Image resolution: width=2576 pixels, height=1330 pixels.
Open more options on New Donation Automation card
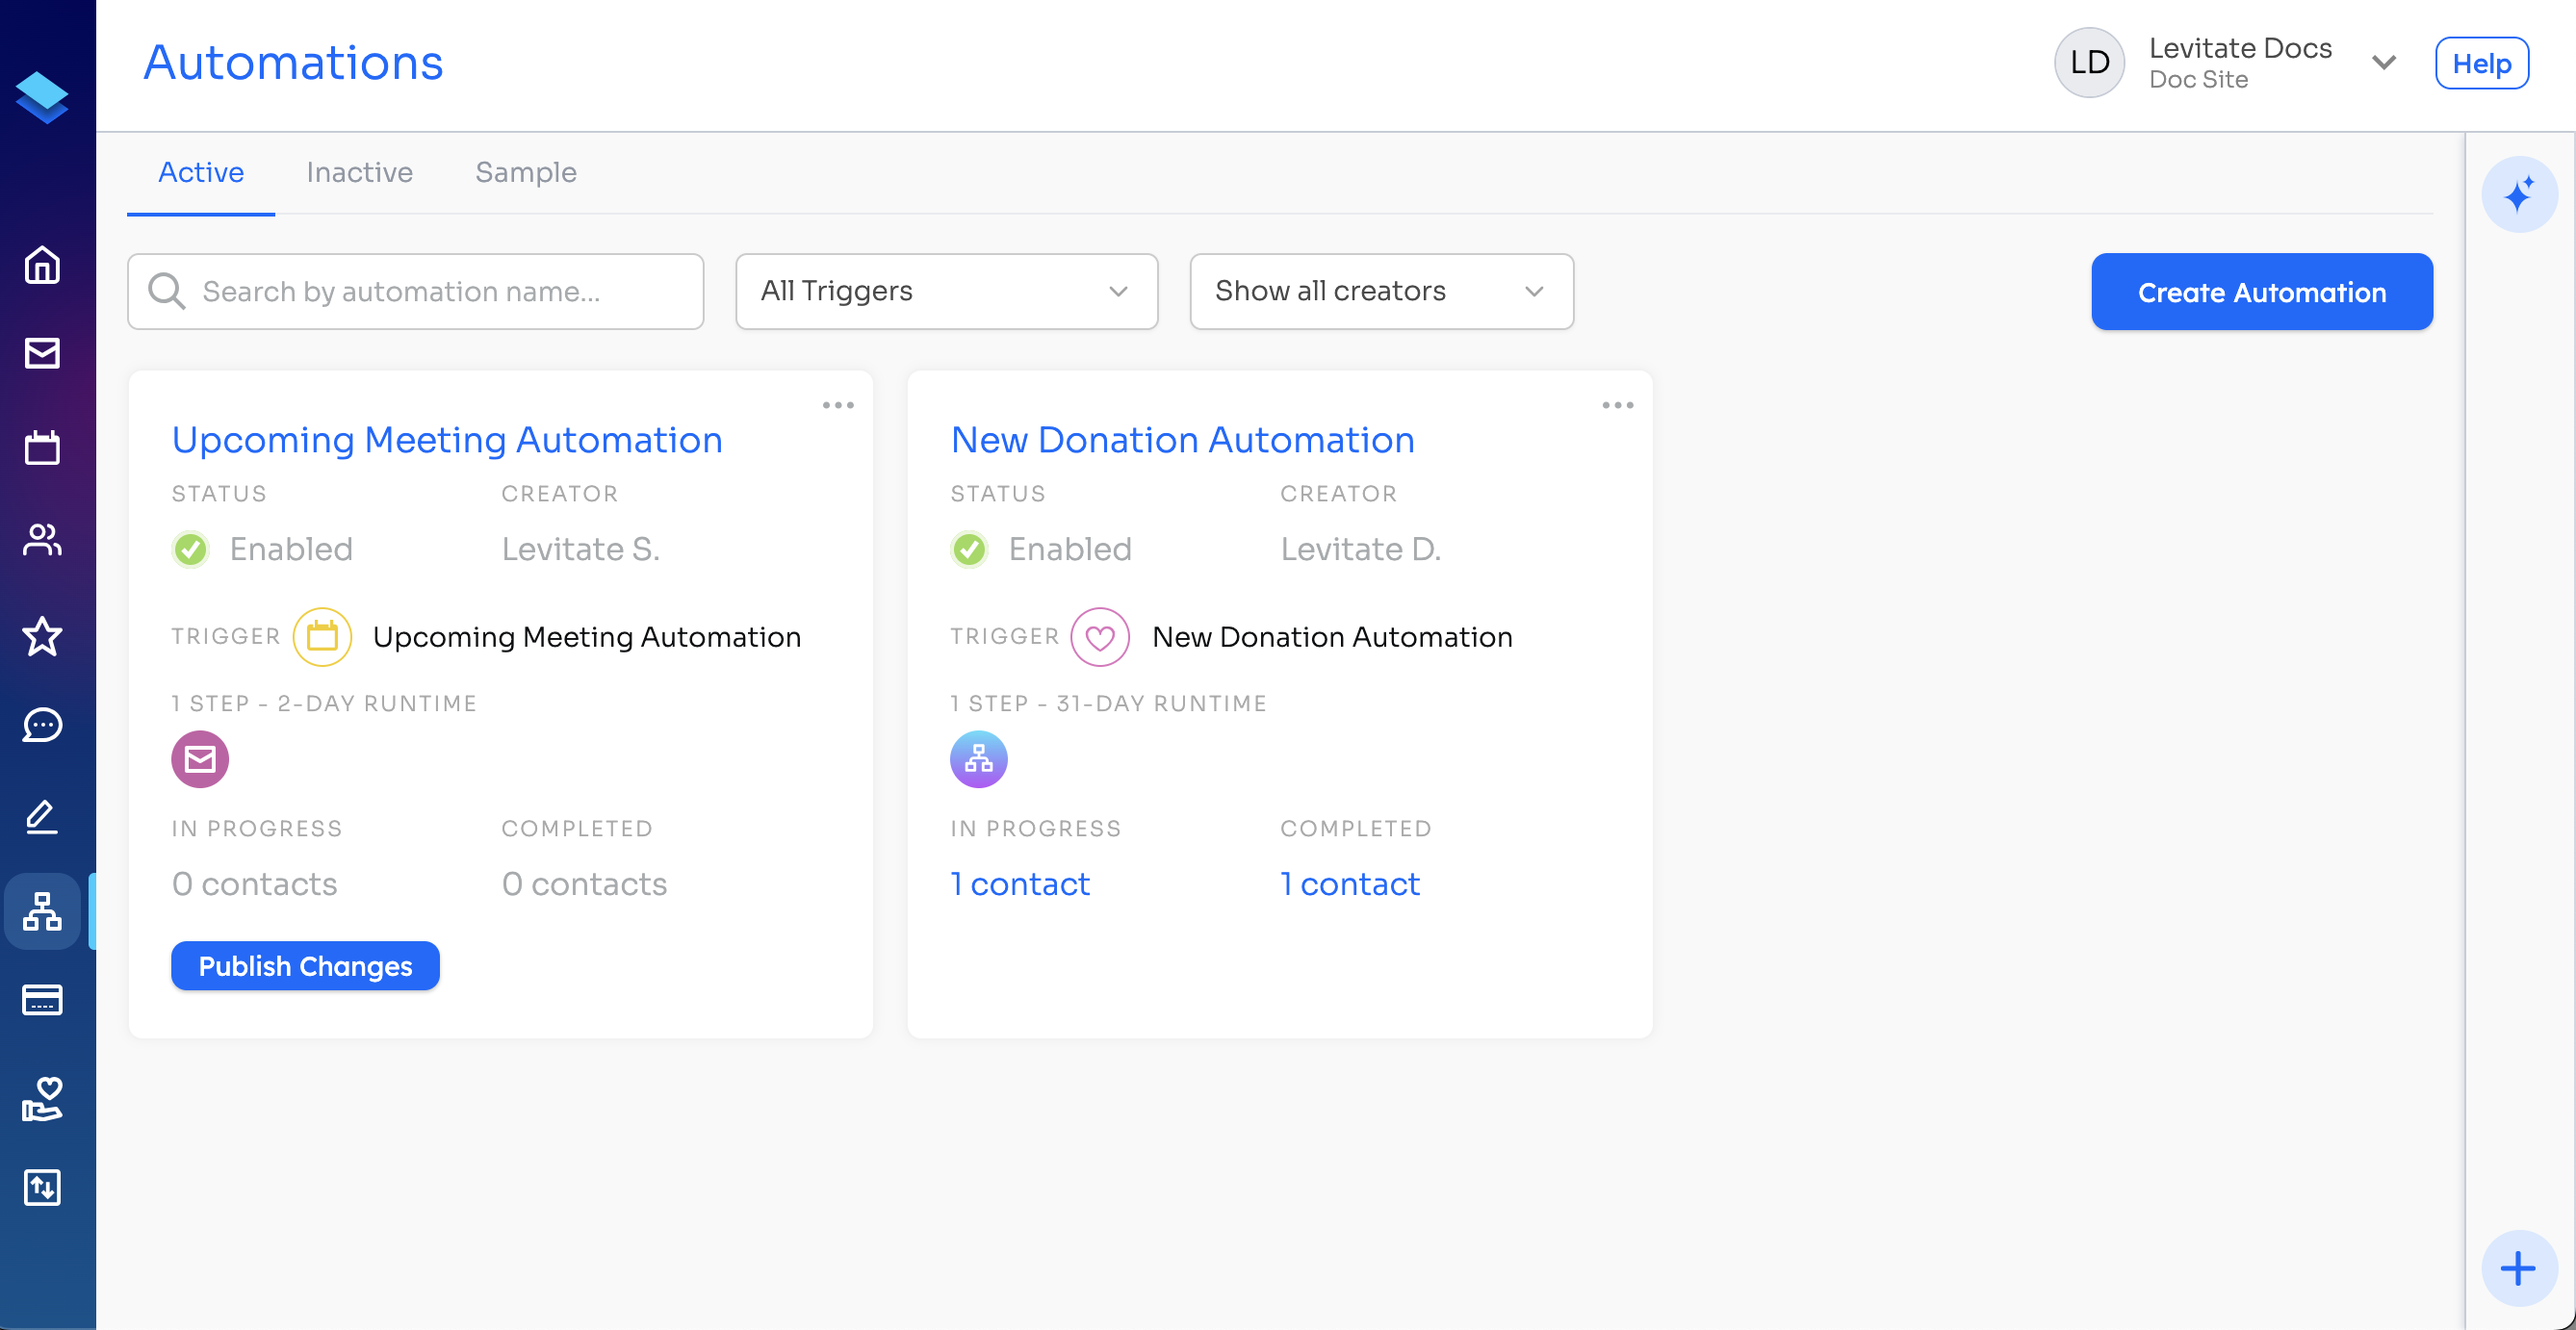point(1617,405)
